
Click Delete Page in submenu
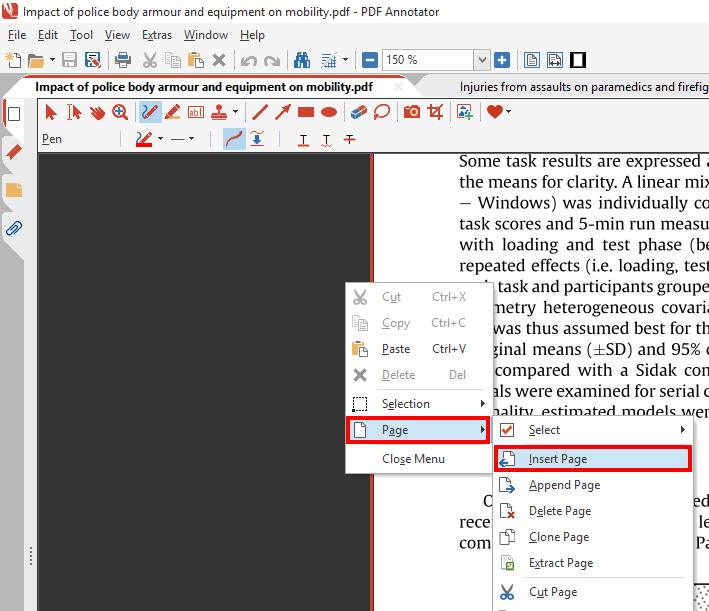pos(592,511)
